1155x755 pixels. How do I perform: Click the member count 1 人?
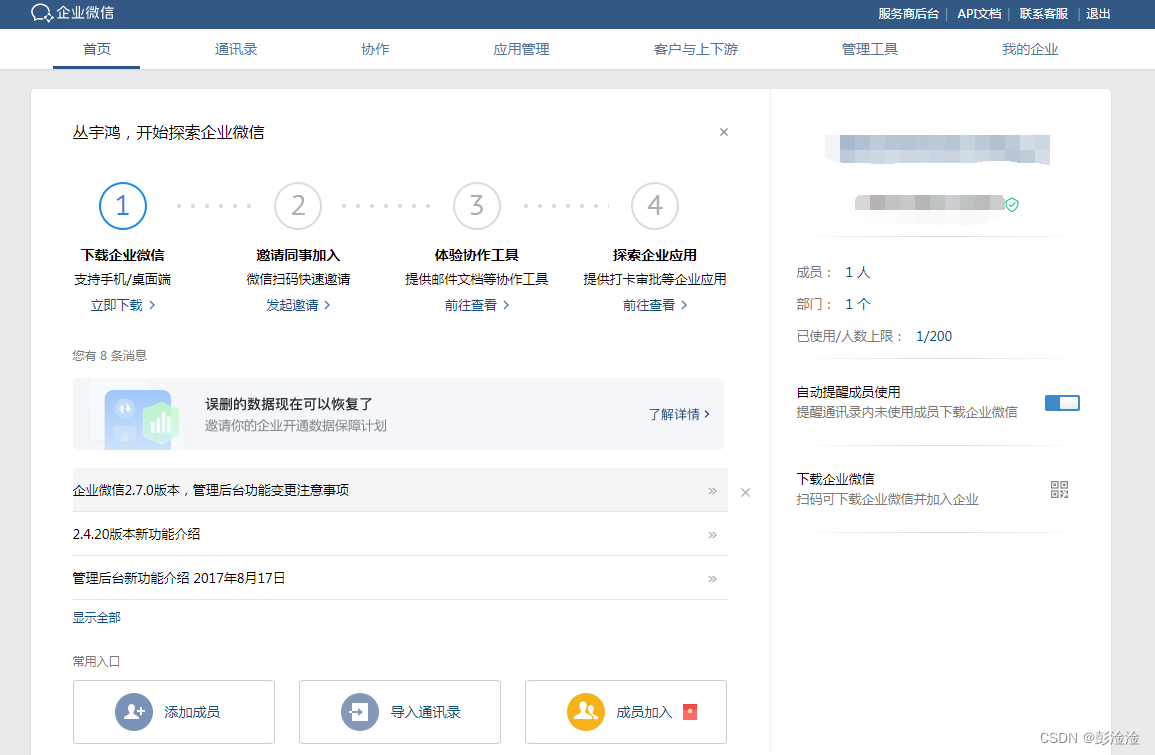coord(857,273)
